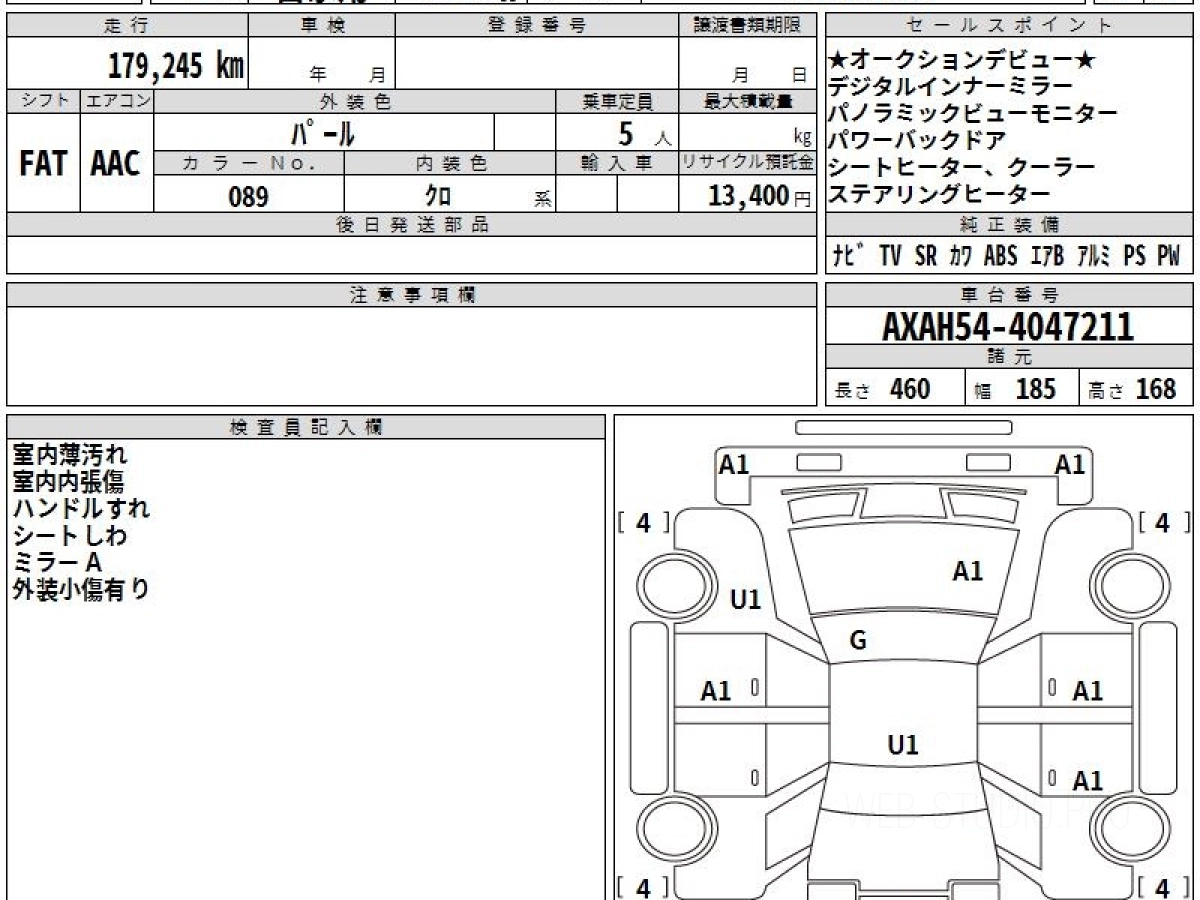This screenshot has width=1200, height=900.
Task: Click the A1 mark on the hood
Action: [968, 571]
